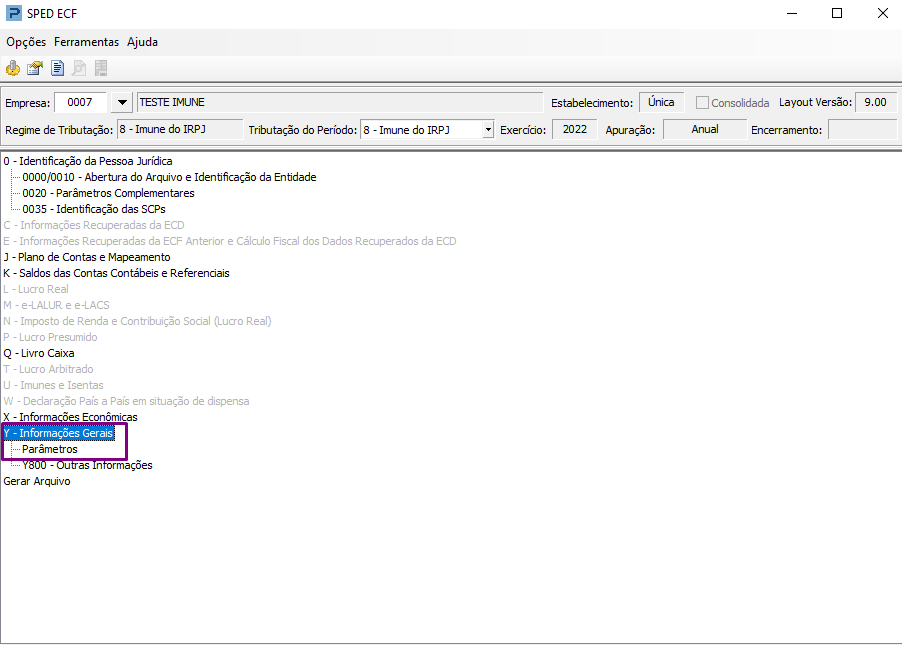Viewport: 902px width, 645px height.
Task: Select X - Informações Econômicas node
Action: 70,417
